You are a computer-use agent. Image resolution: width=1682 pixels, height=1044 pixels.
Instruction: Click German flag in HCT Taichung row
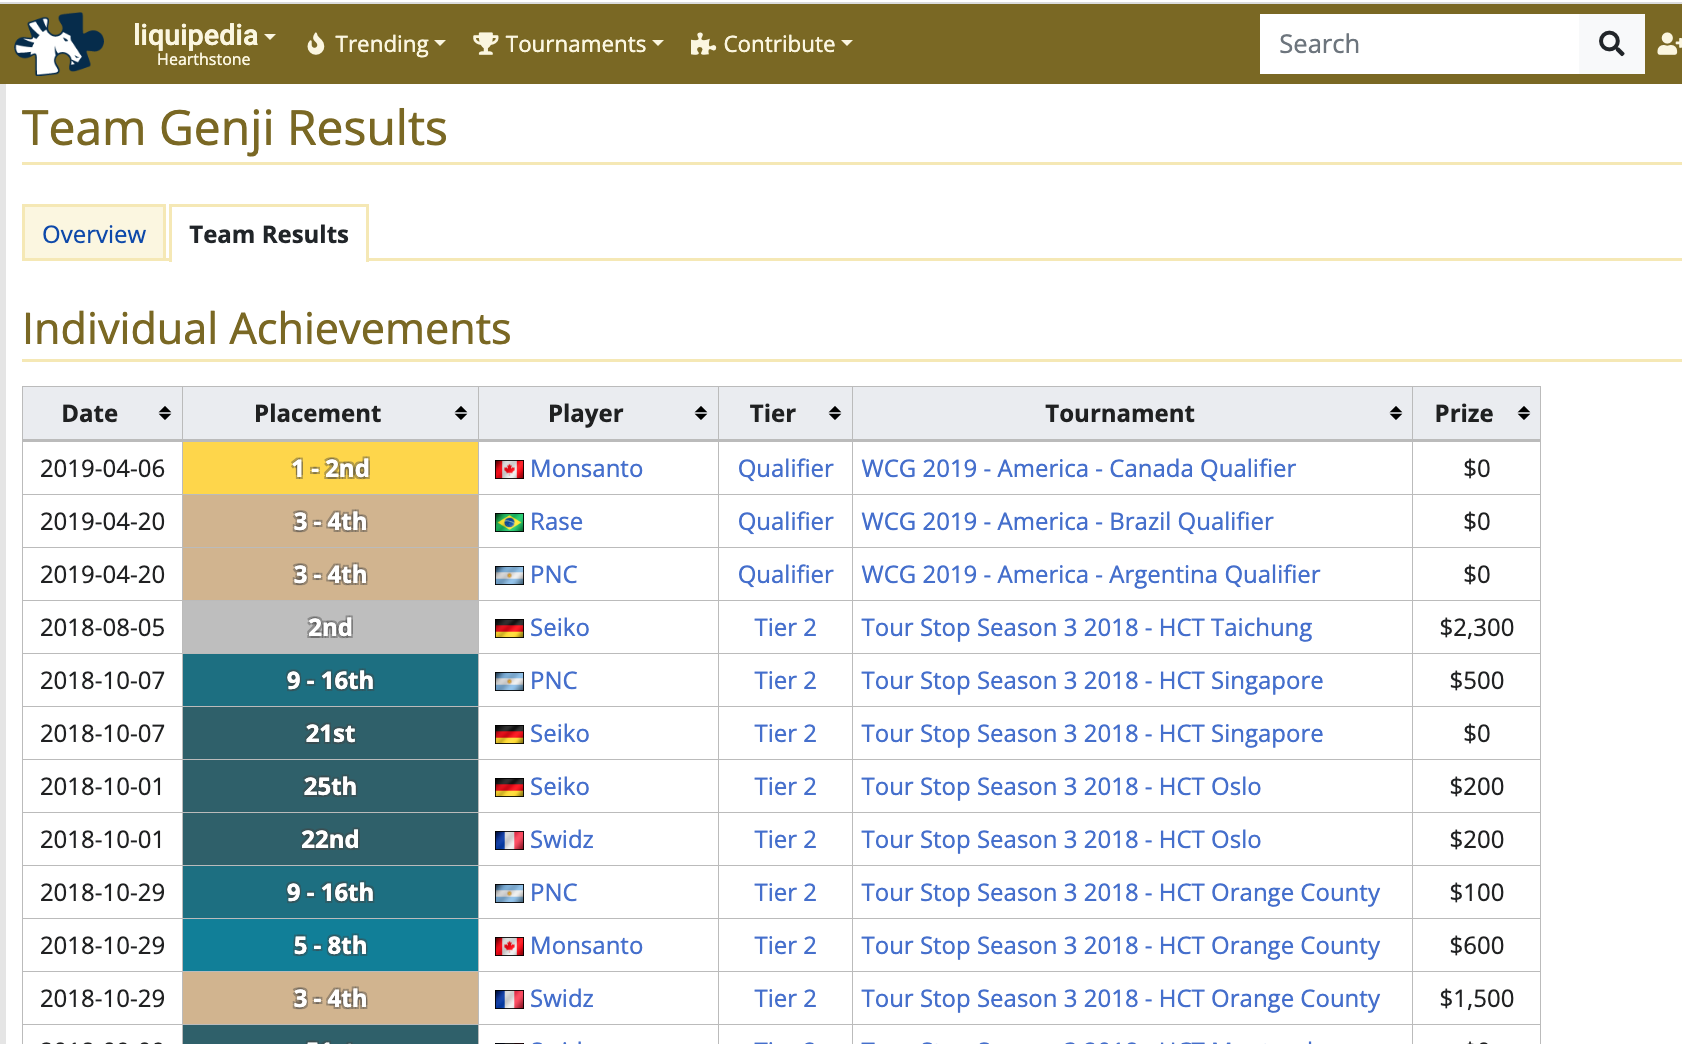coord(509,628)
